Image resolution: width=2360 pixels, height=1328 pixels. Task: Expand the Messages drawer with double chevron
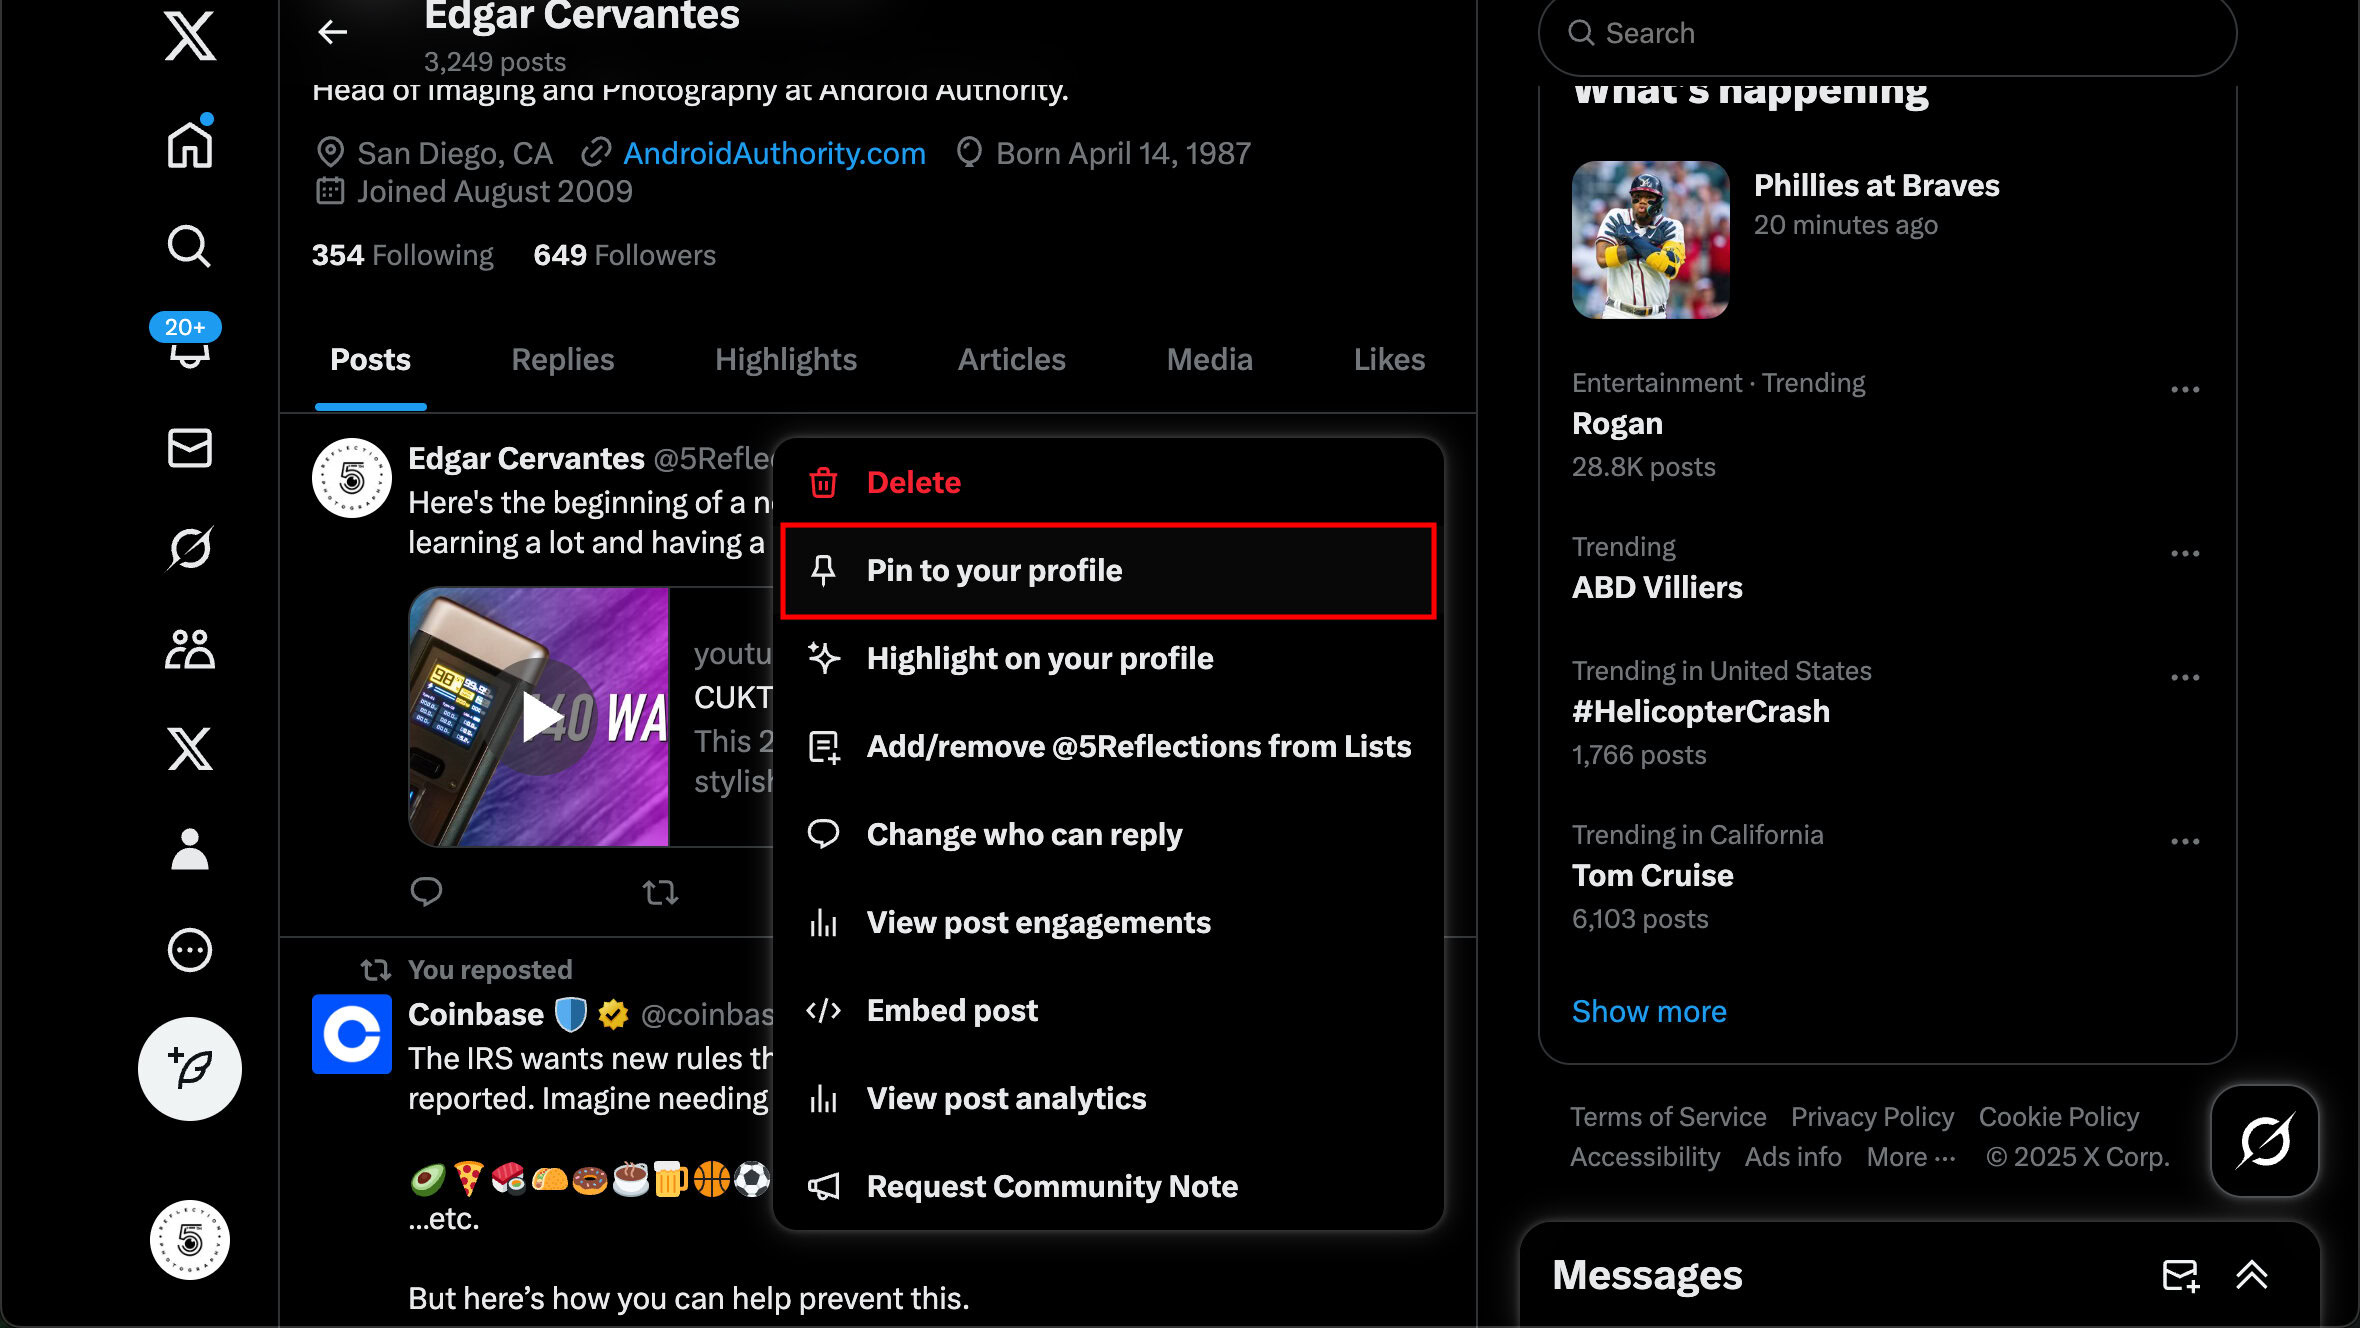(x=2251, y=1275)
